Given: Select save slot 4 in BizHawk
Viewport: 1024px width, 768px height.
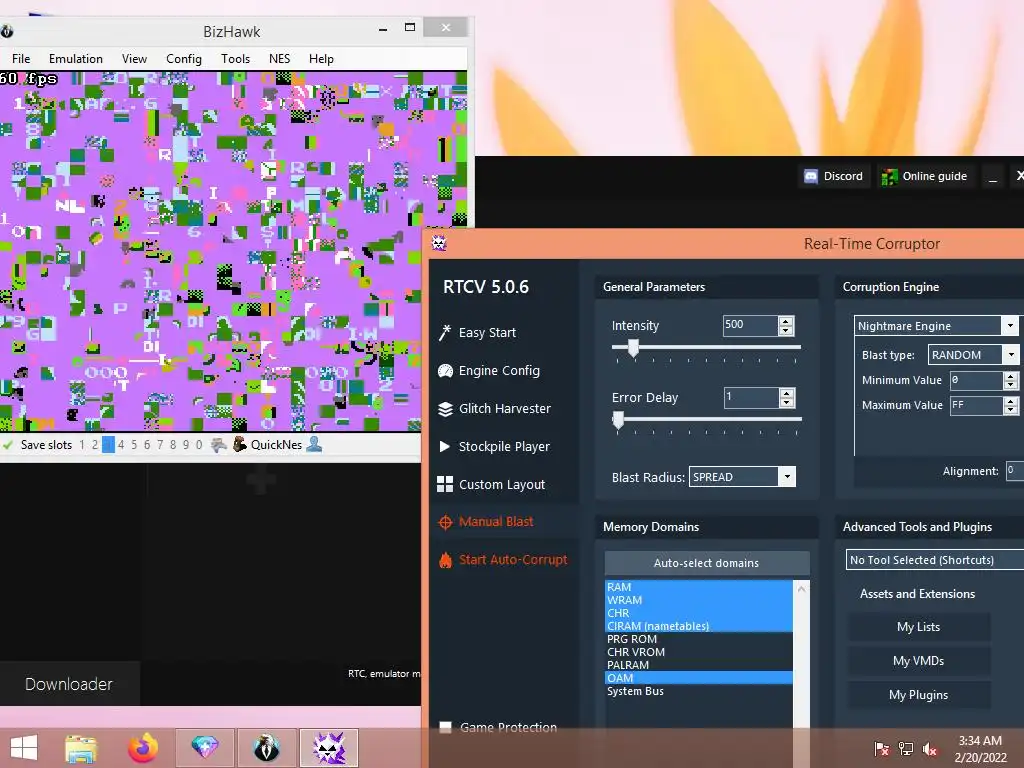Looking at the screenshot, I should [x=121, y=445].
